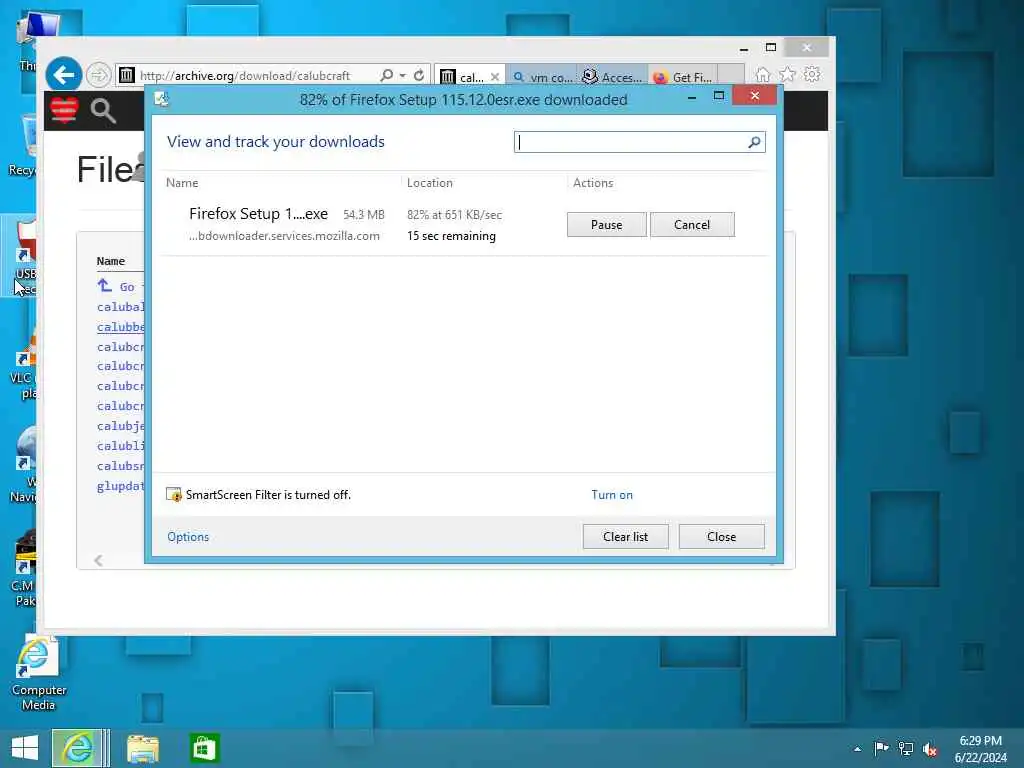Open the IE tools gear icon
Screen dimensions: 1024x768
[x=812, y=74]
